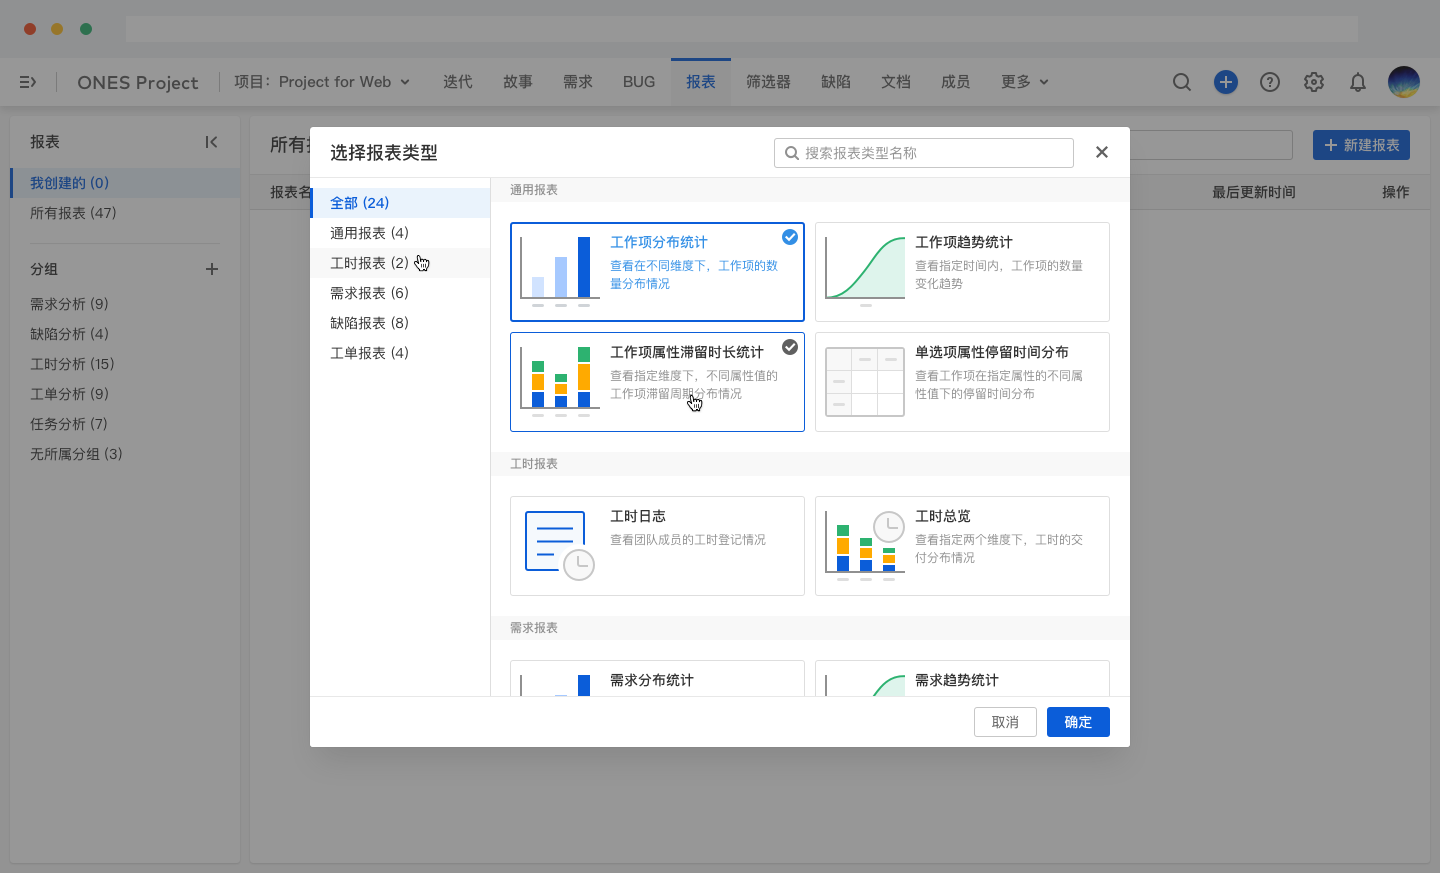Deselect the 工作项分布统计 report card checkmark
1440x873 pixels.
pos(790,237)
